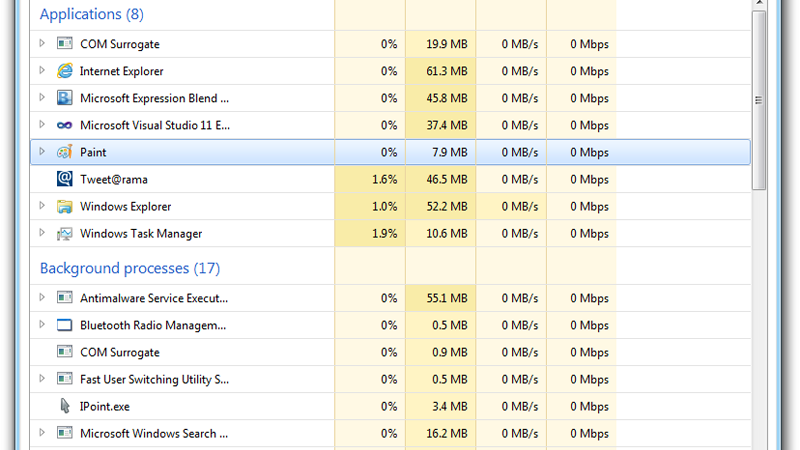The width and height of the screenshot is (800, 450).
Task: Click the Windows Explorer folder icon
Action: pos(65,206)
